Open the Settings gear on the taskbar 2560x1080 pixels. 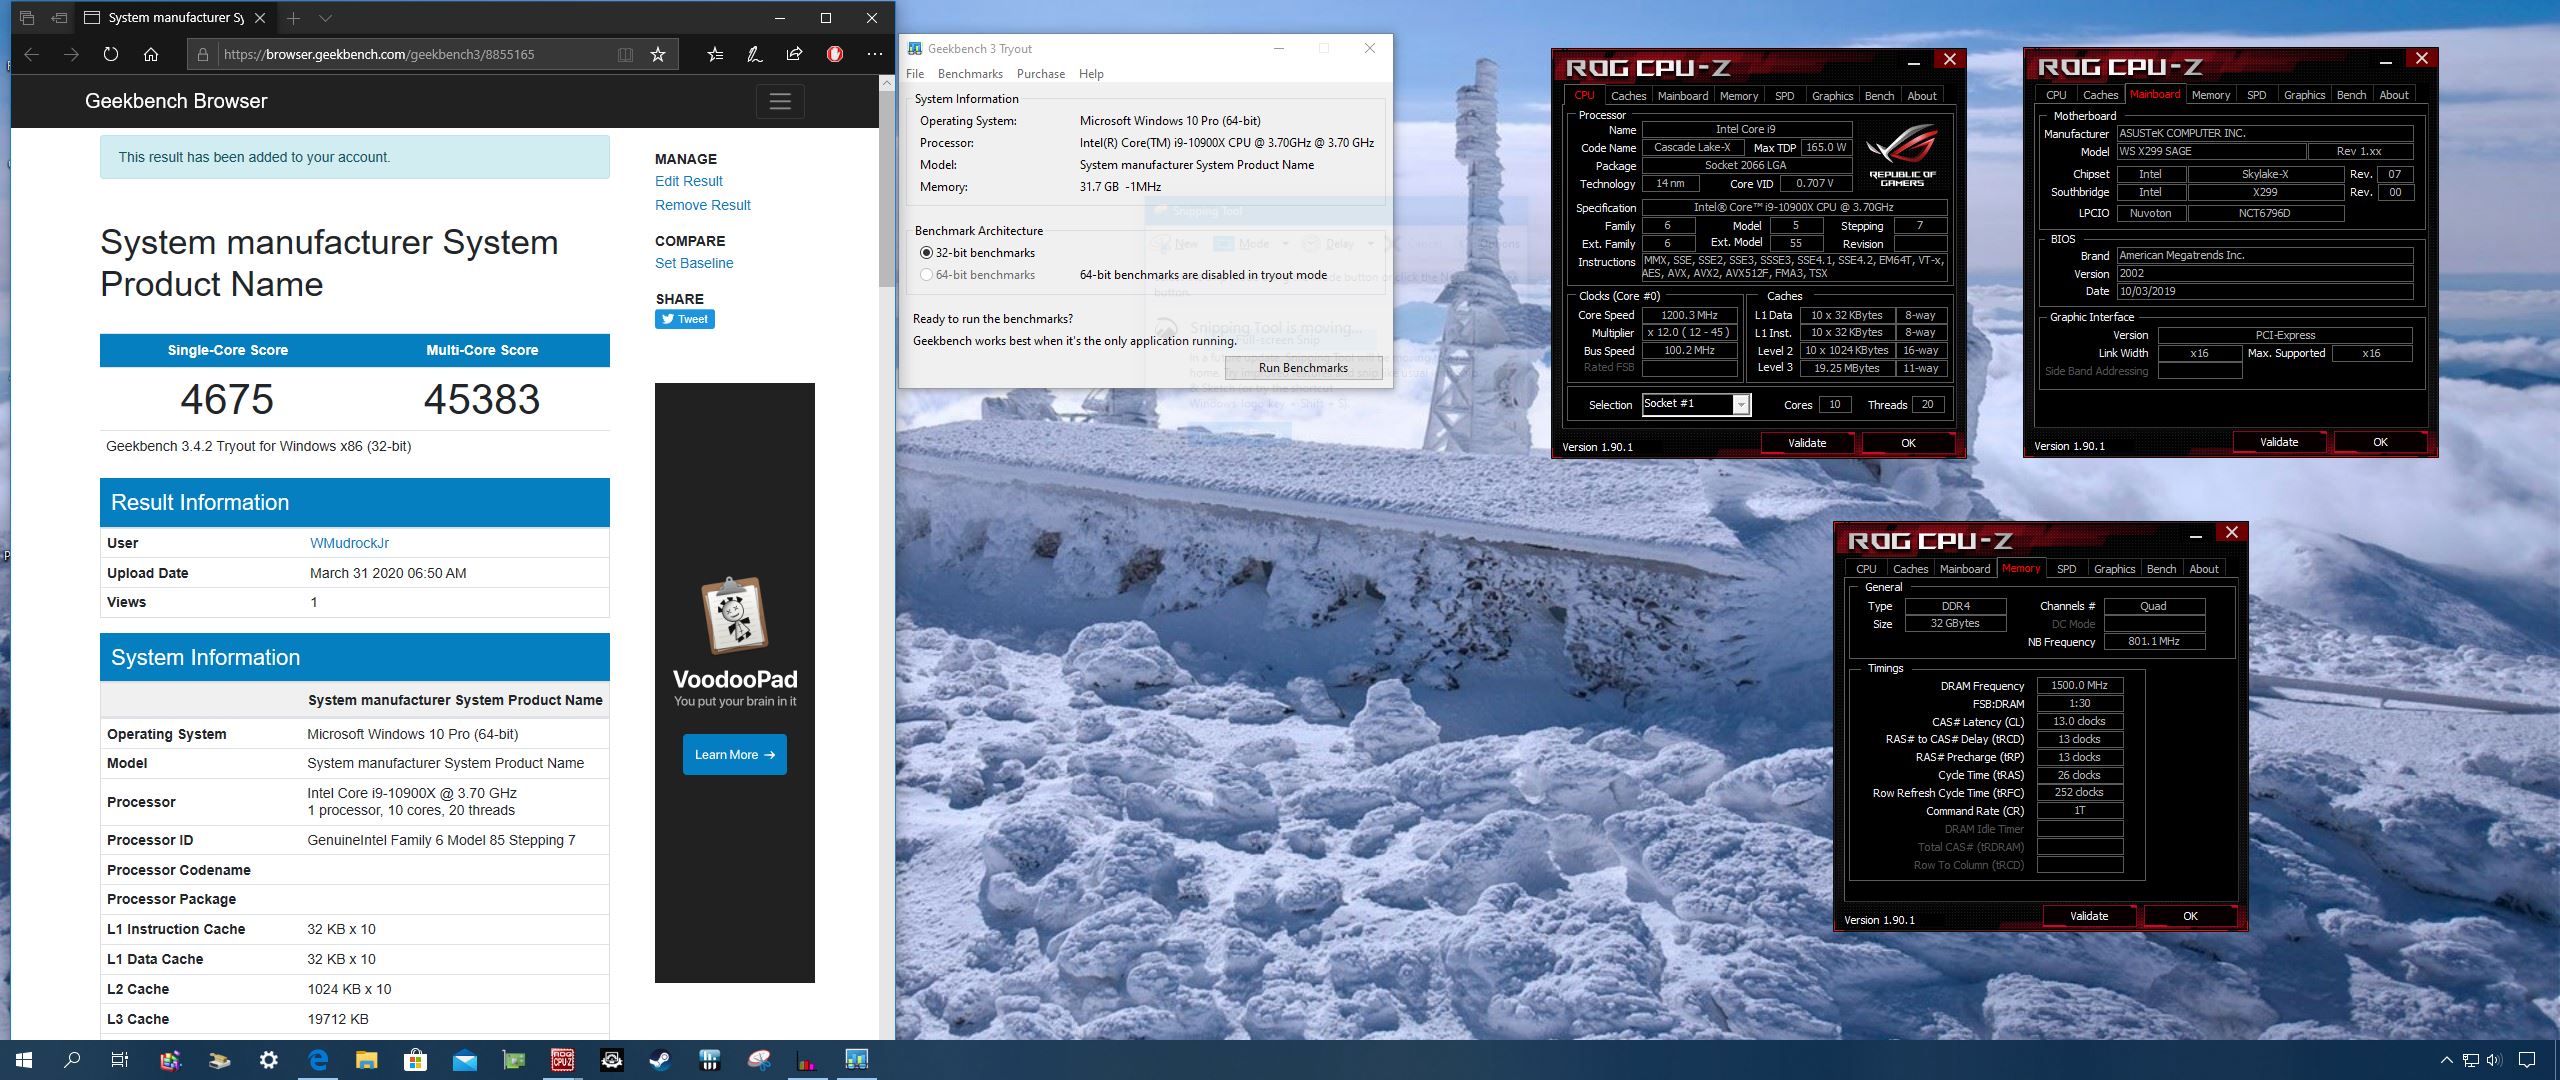[268, 1060]
